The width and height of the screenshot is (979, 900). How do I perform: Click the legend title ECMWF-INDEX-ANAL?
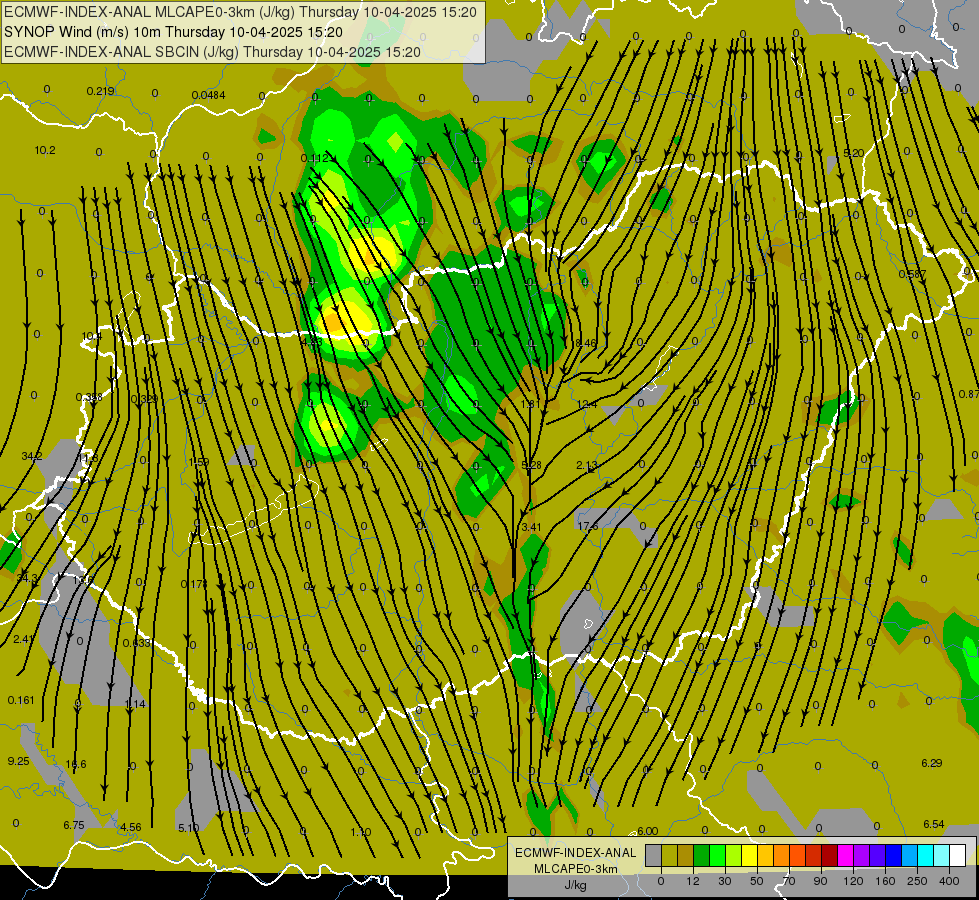point(575,853)
